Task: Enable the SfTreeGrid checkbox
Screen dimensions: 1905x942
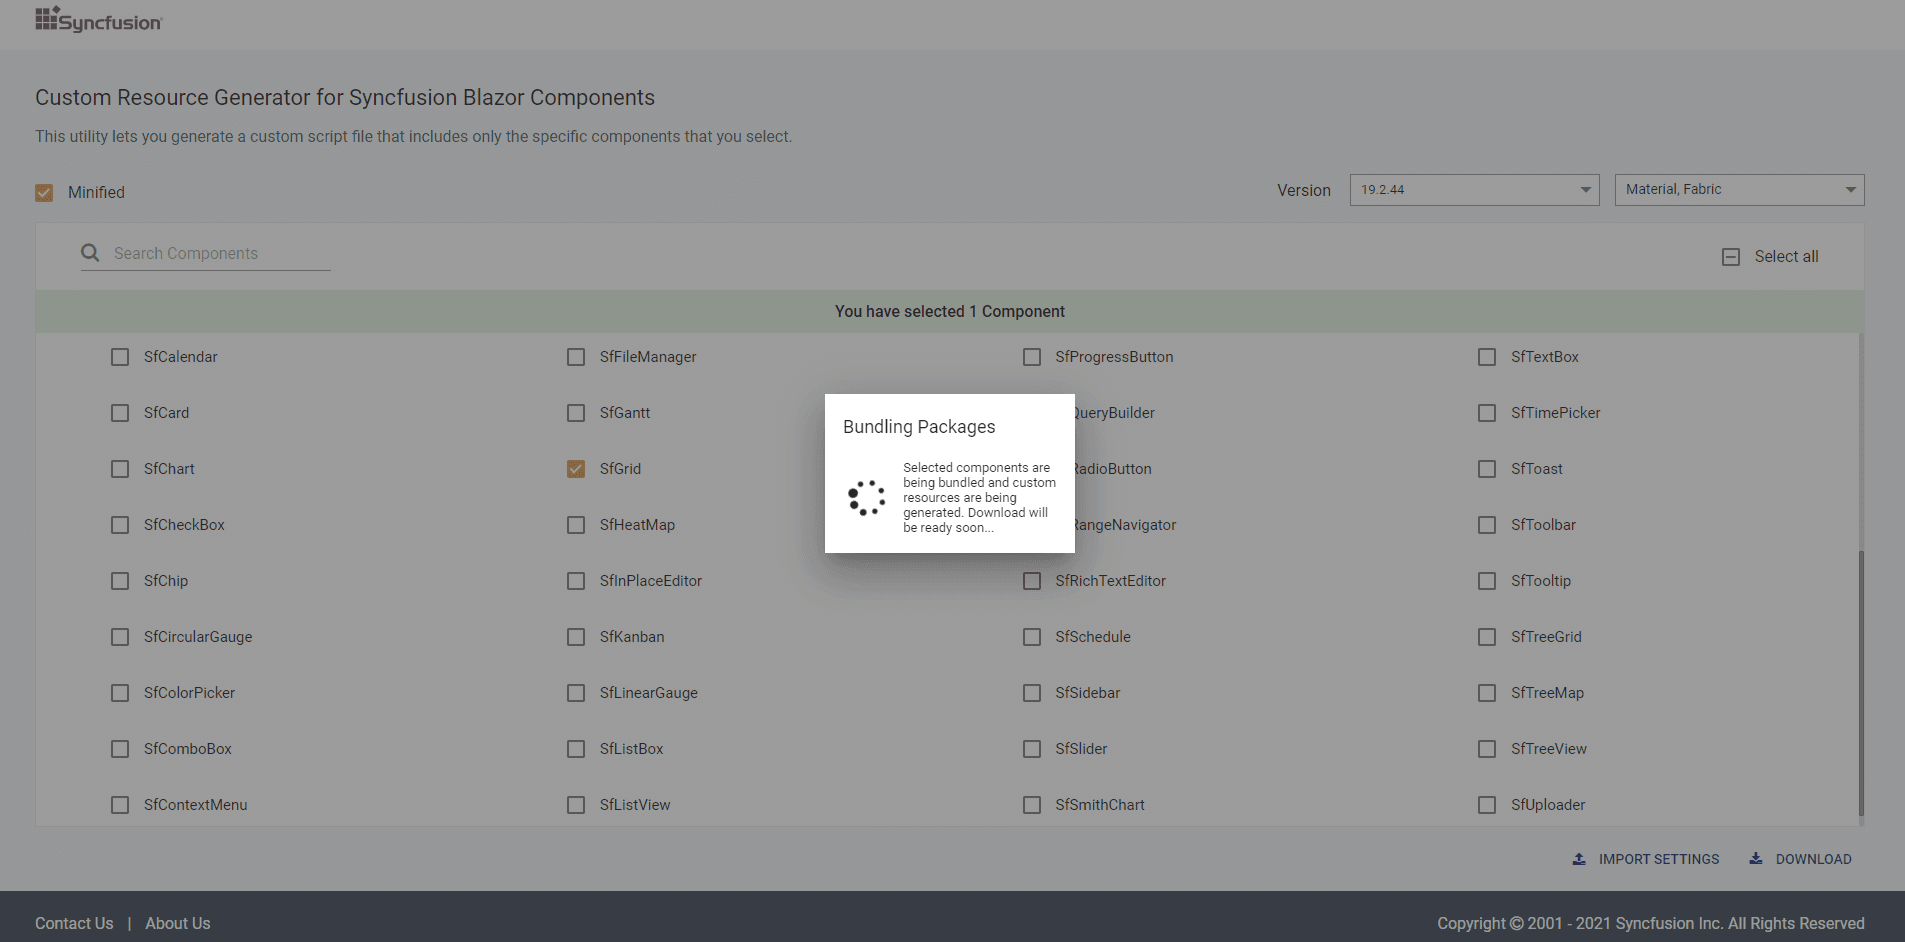Action: click(1487, 637)
